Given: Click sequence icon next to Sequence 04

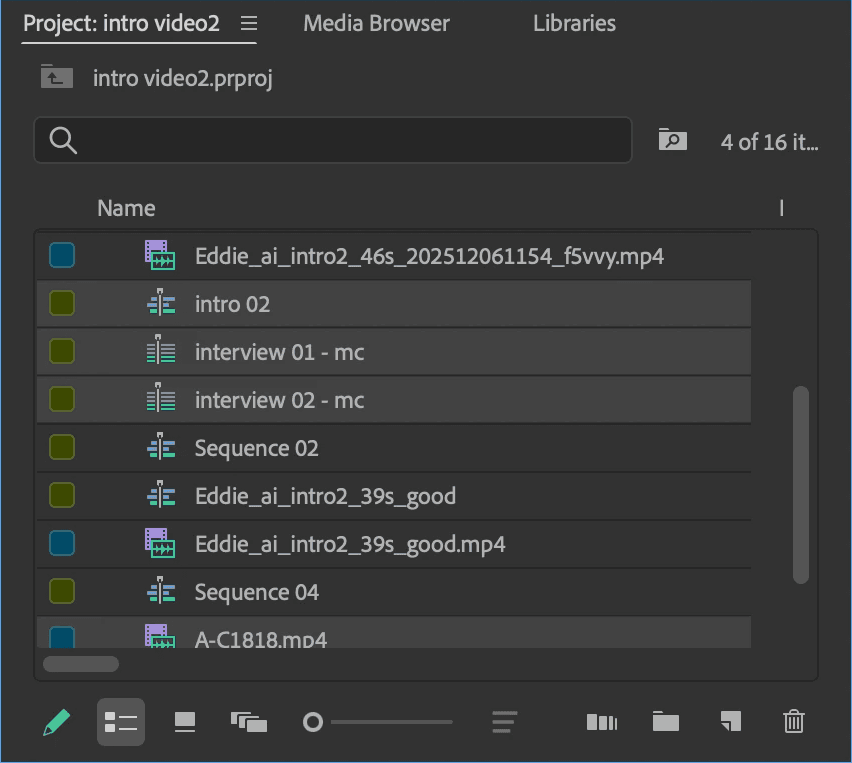Looking at the screenshot, I should (x=161, y=590).
